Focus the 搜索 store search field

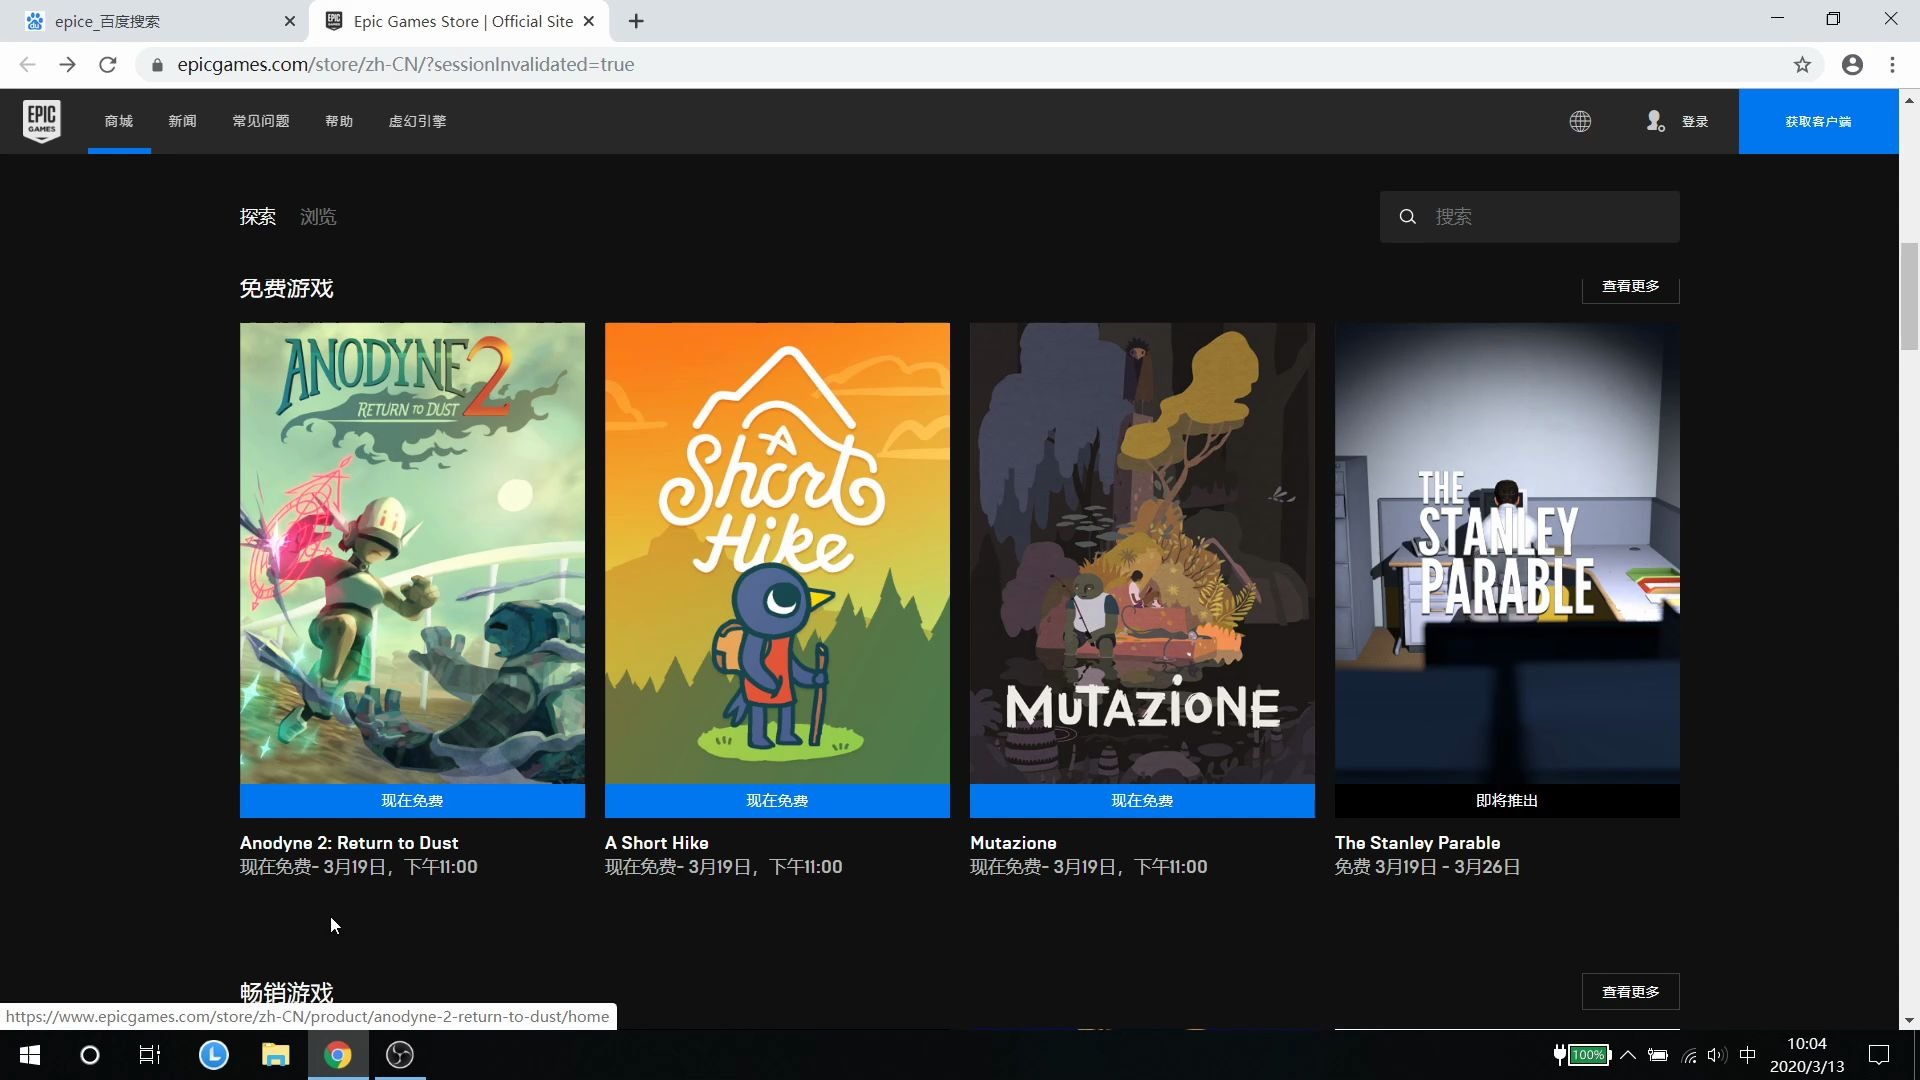coord(1529,217)
